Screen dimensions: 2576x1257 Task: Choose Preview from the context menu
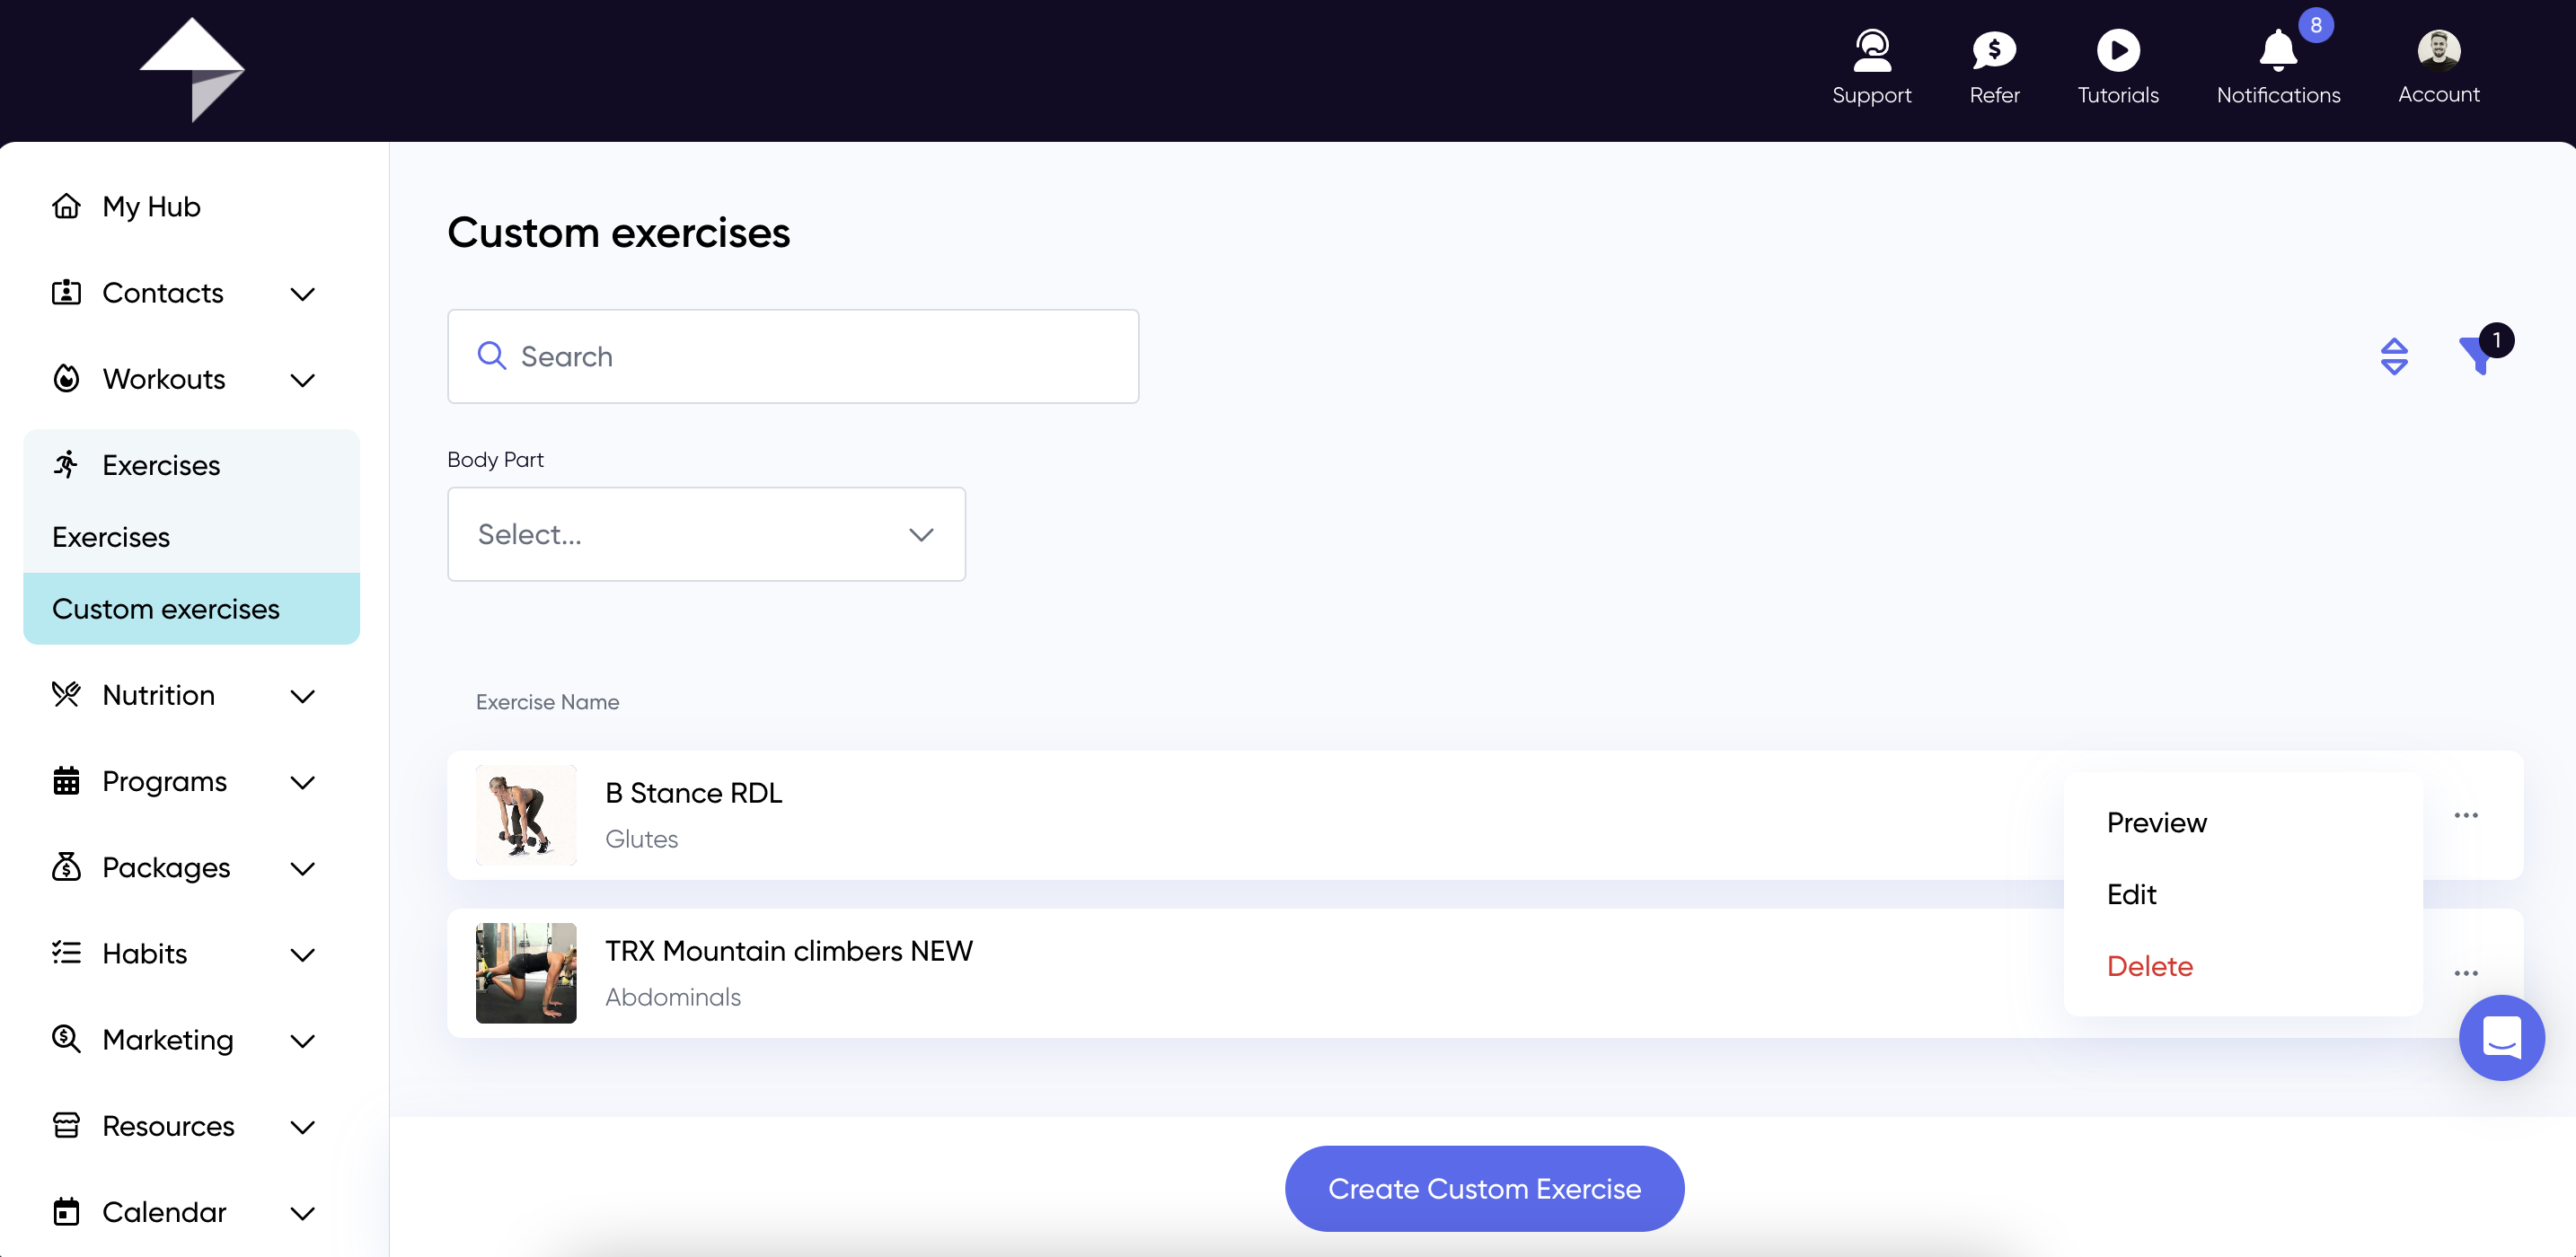2156,822
